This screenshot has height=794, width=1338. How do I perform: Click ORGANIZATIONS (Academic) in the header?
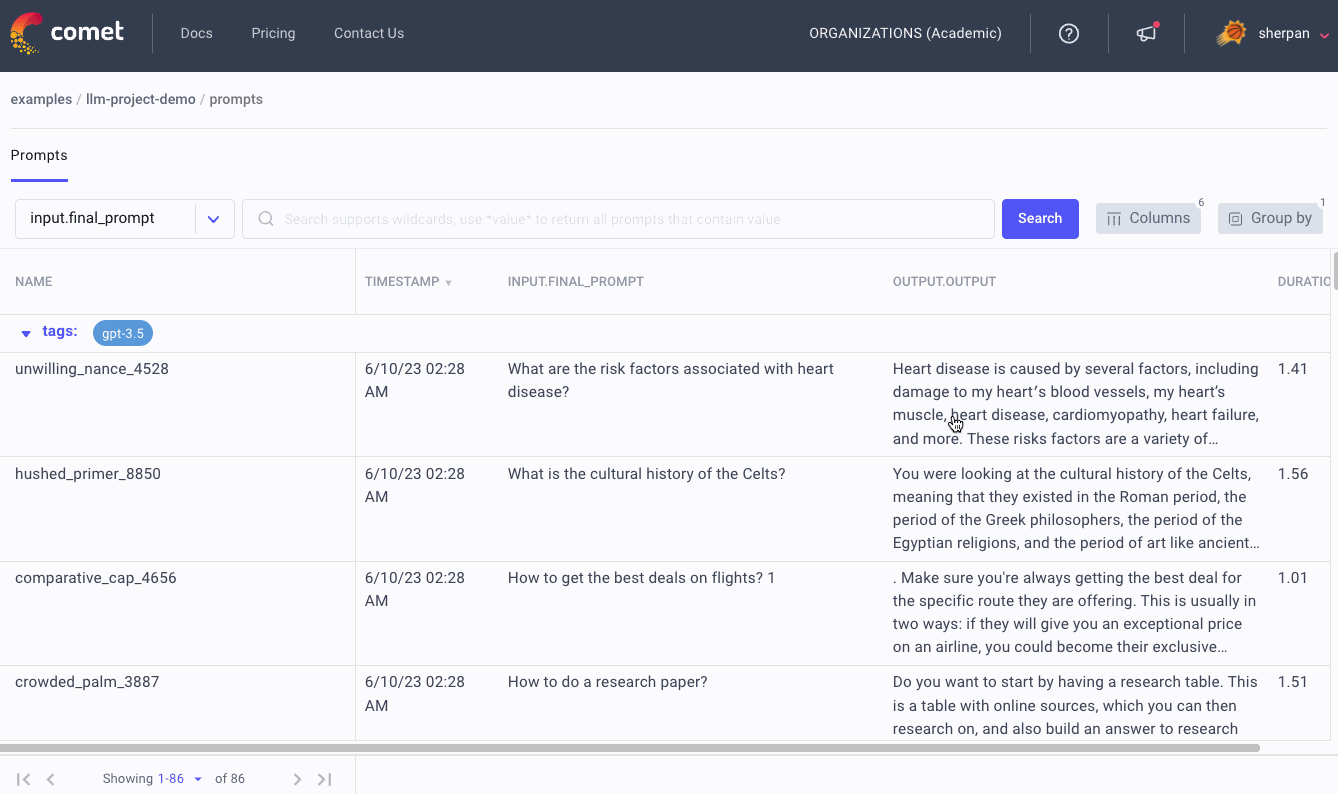(905, 33)
